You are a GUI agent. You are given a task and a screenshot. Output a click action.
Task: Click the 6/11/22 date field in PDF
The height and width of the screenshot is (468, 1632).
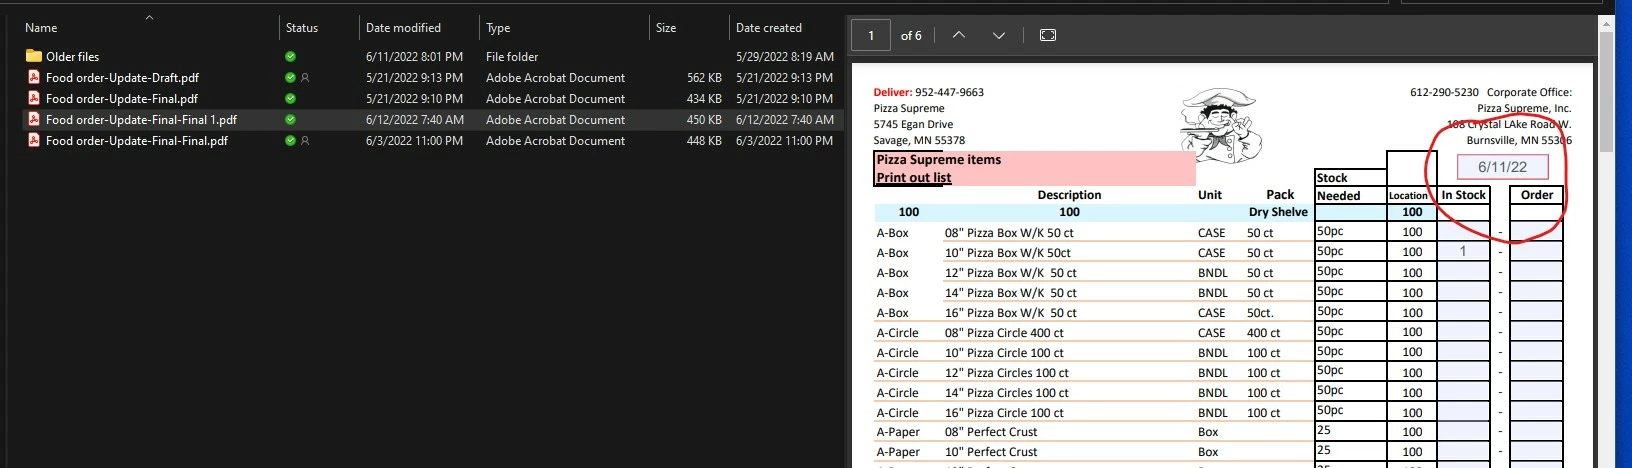coord(1502,167)
